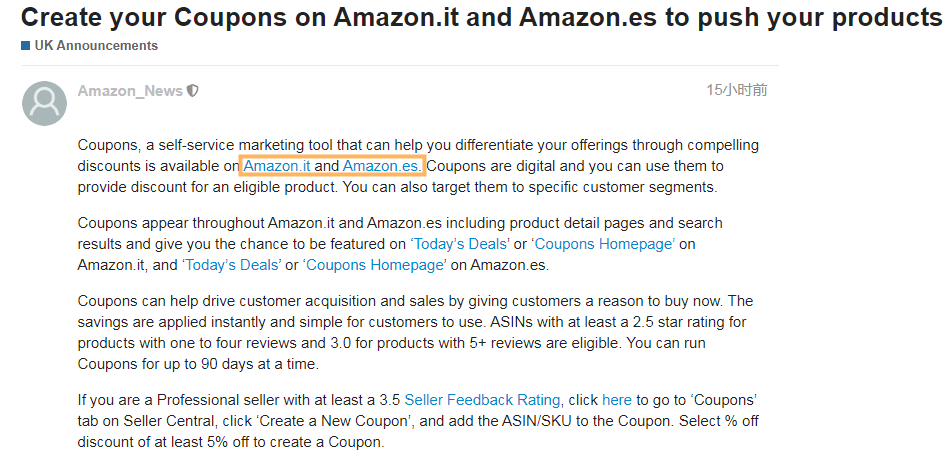Open 'Today's Deals' link for Amazon.it
This screenshot has width=946, height=456.
pos(461,244)
